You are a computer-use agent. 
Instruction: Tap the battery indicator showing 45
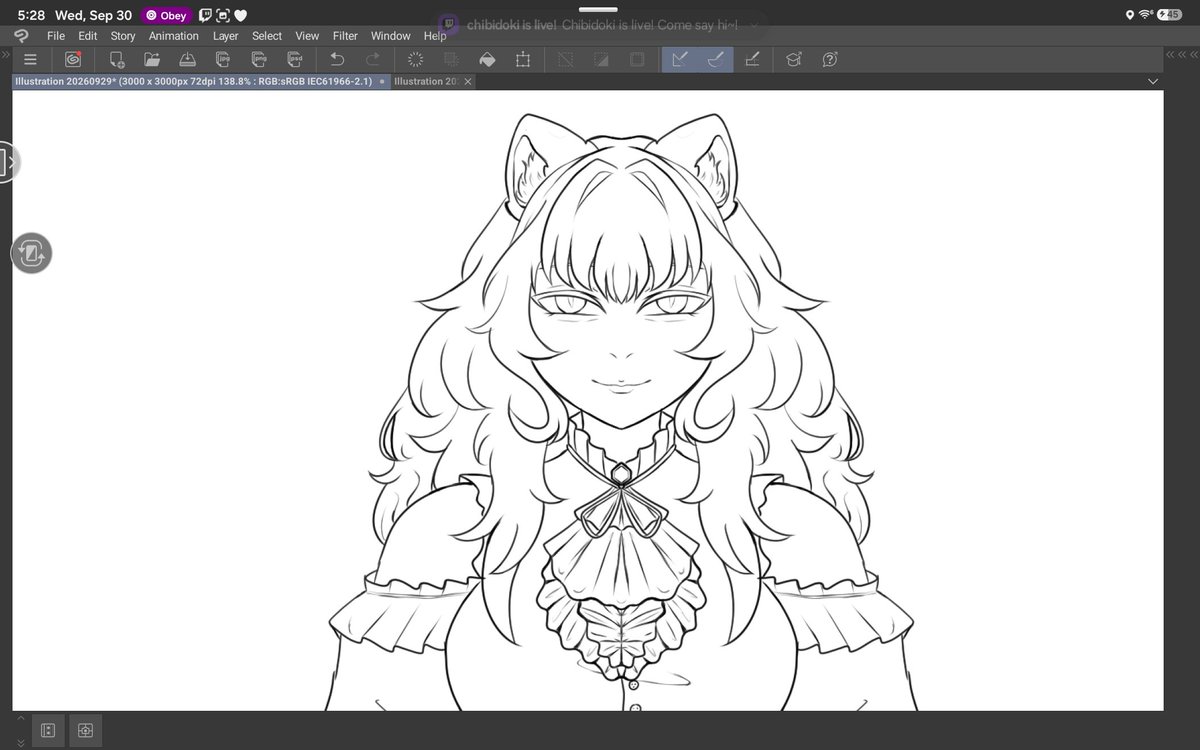tap(1170, 15)
